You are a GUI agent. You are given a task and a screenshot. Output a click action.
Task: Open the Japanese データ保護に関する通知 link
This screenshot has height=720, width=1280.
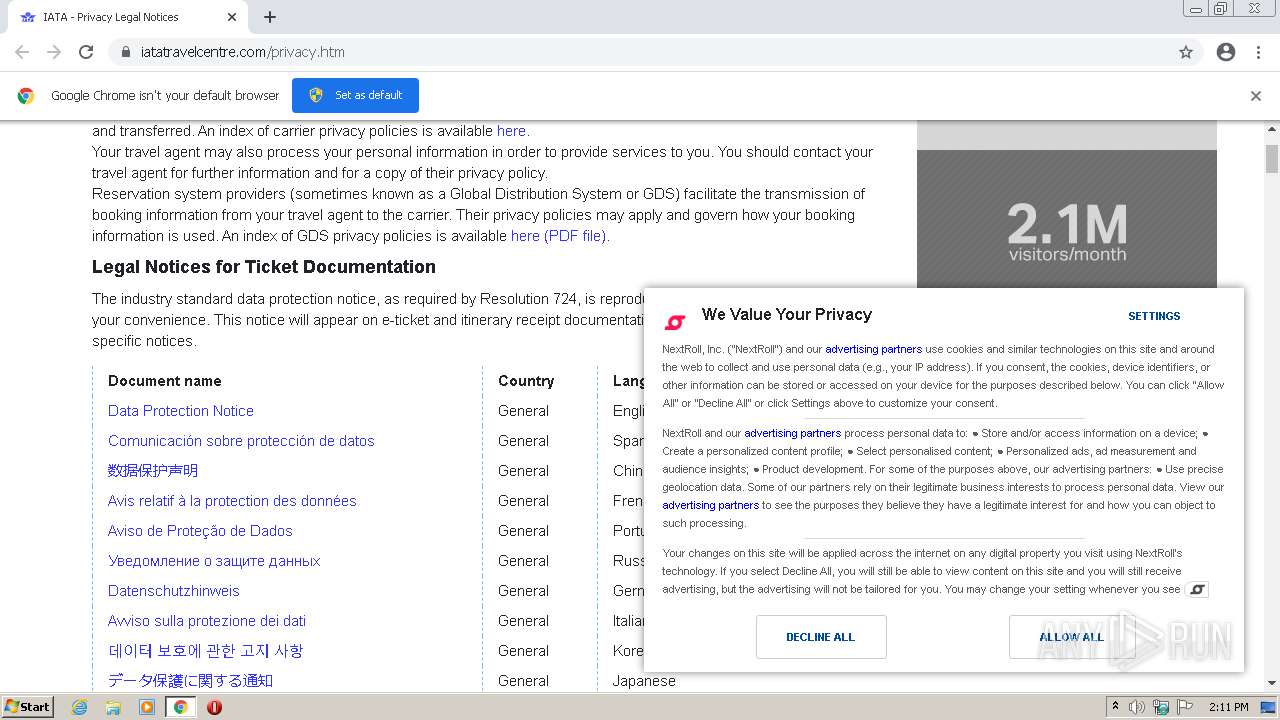[190, 681]
